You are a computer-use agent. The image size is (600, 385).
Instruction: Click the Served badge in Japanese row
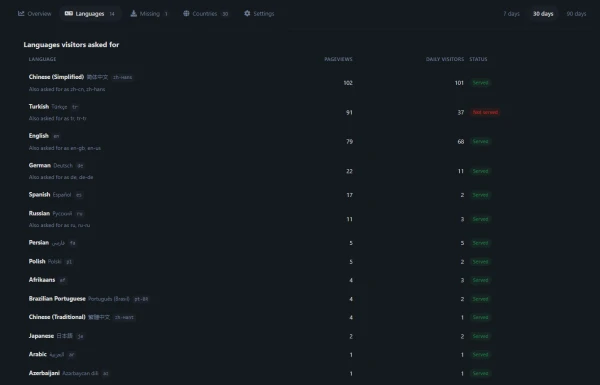480,336
